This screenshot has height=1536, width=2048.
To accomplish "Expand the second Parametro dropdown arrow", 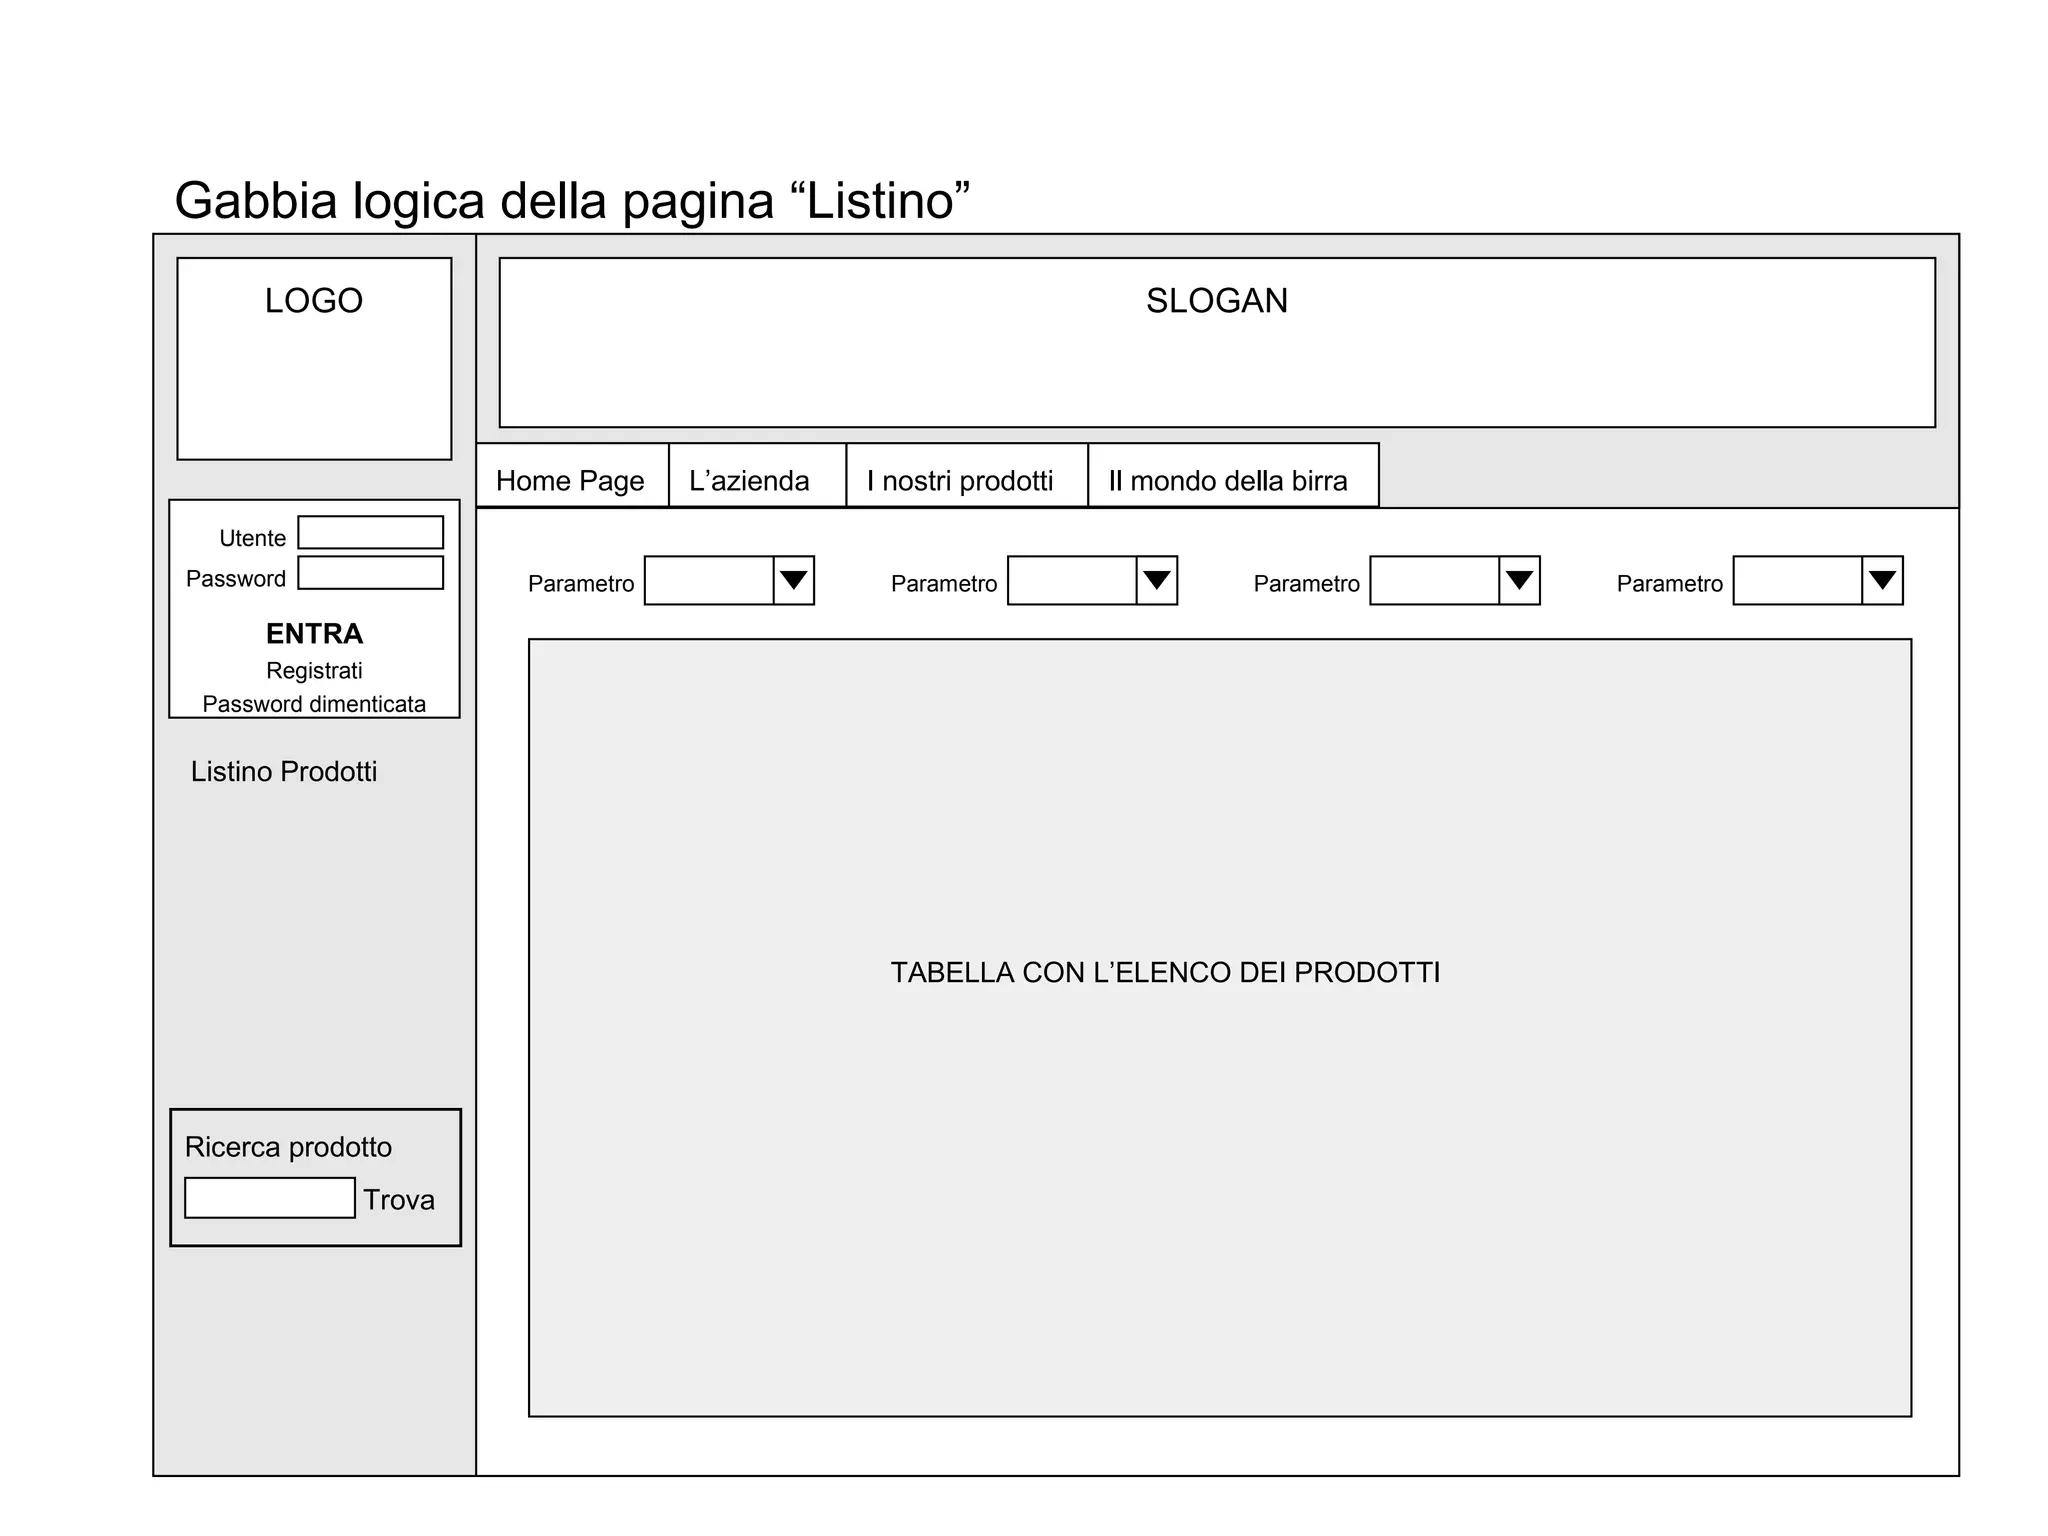I will click(1157, 581).
